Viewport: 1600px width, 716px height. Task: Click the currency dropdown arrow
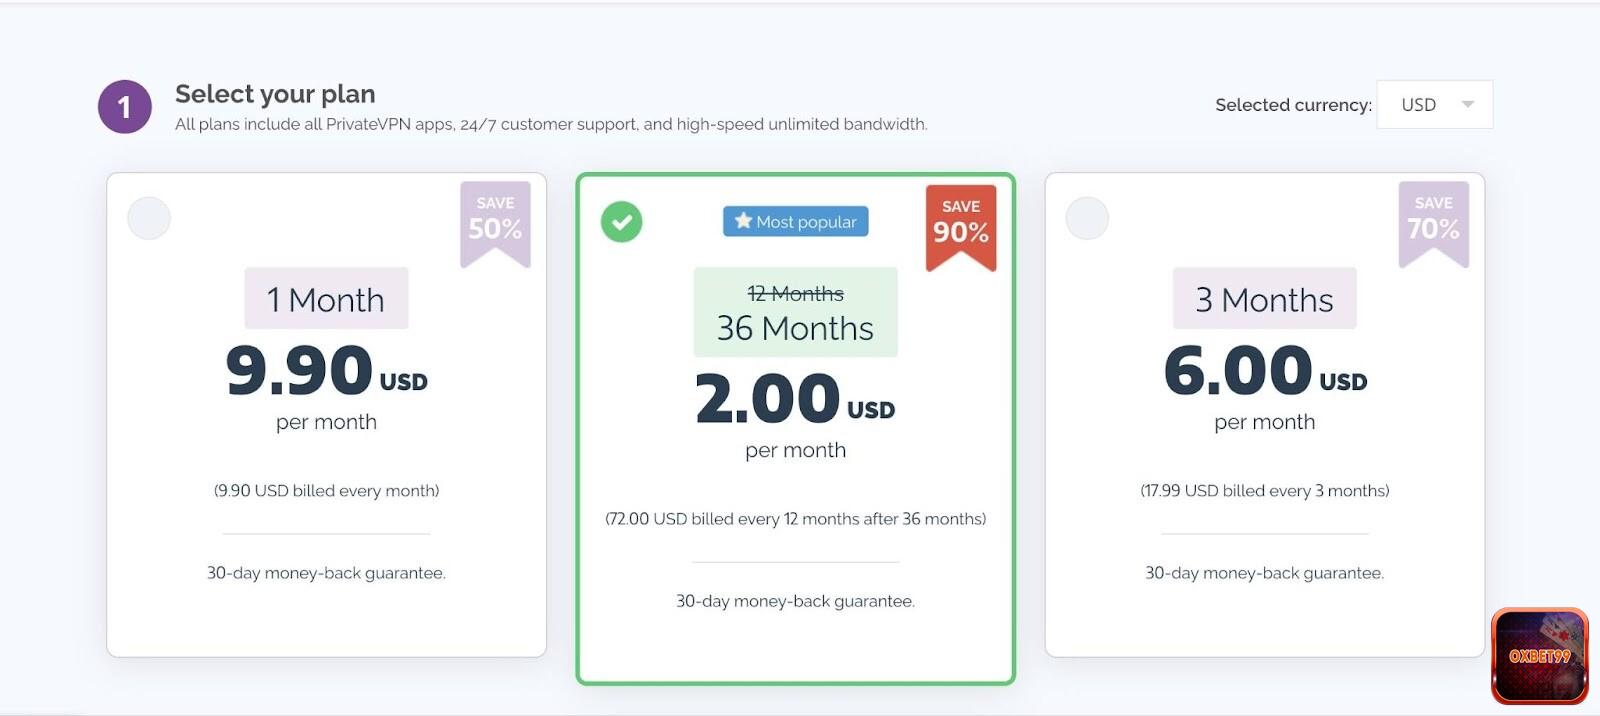(1467, 105)
